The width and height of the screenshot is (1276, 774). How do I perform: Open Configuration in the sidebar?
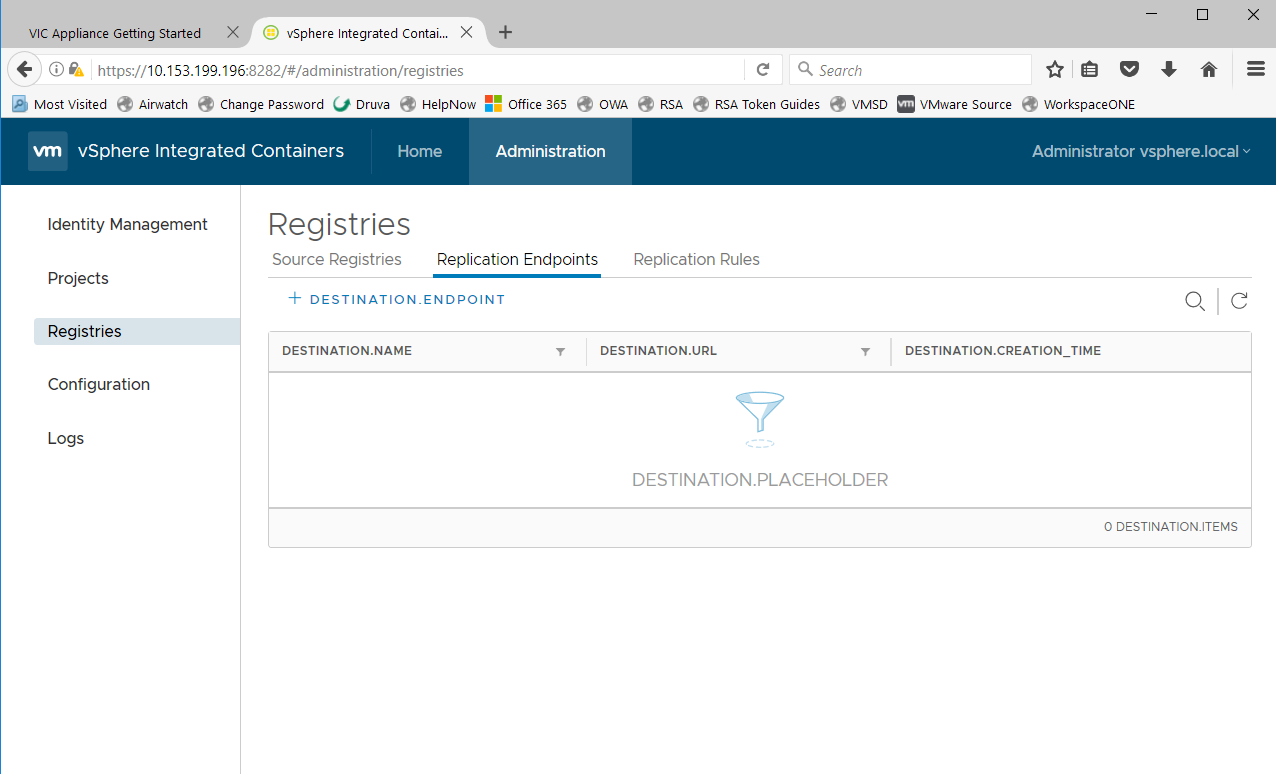coord(99,384)
